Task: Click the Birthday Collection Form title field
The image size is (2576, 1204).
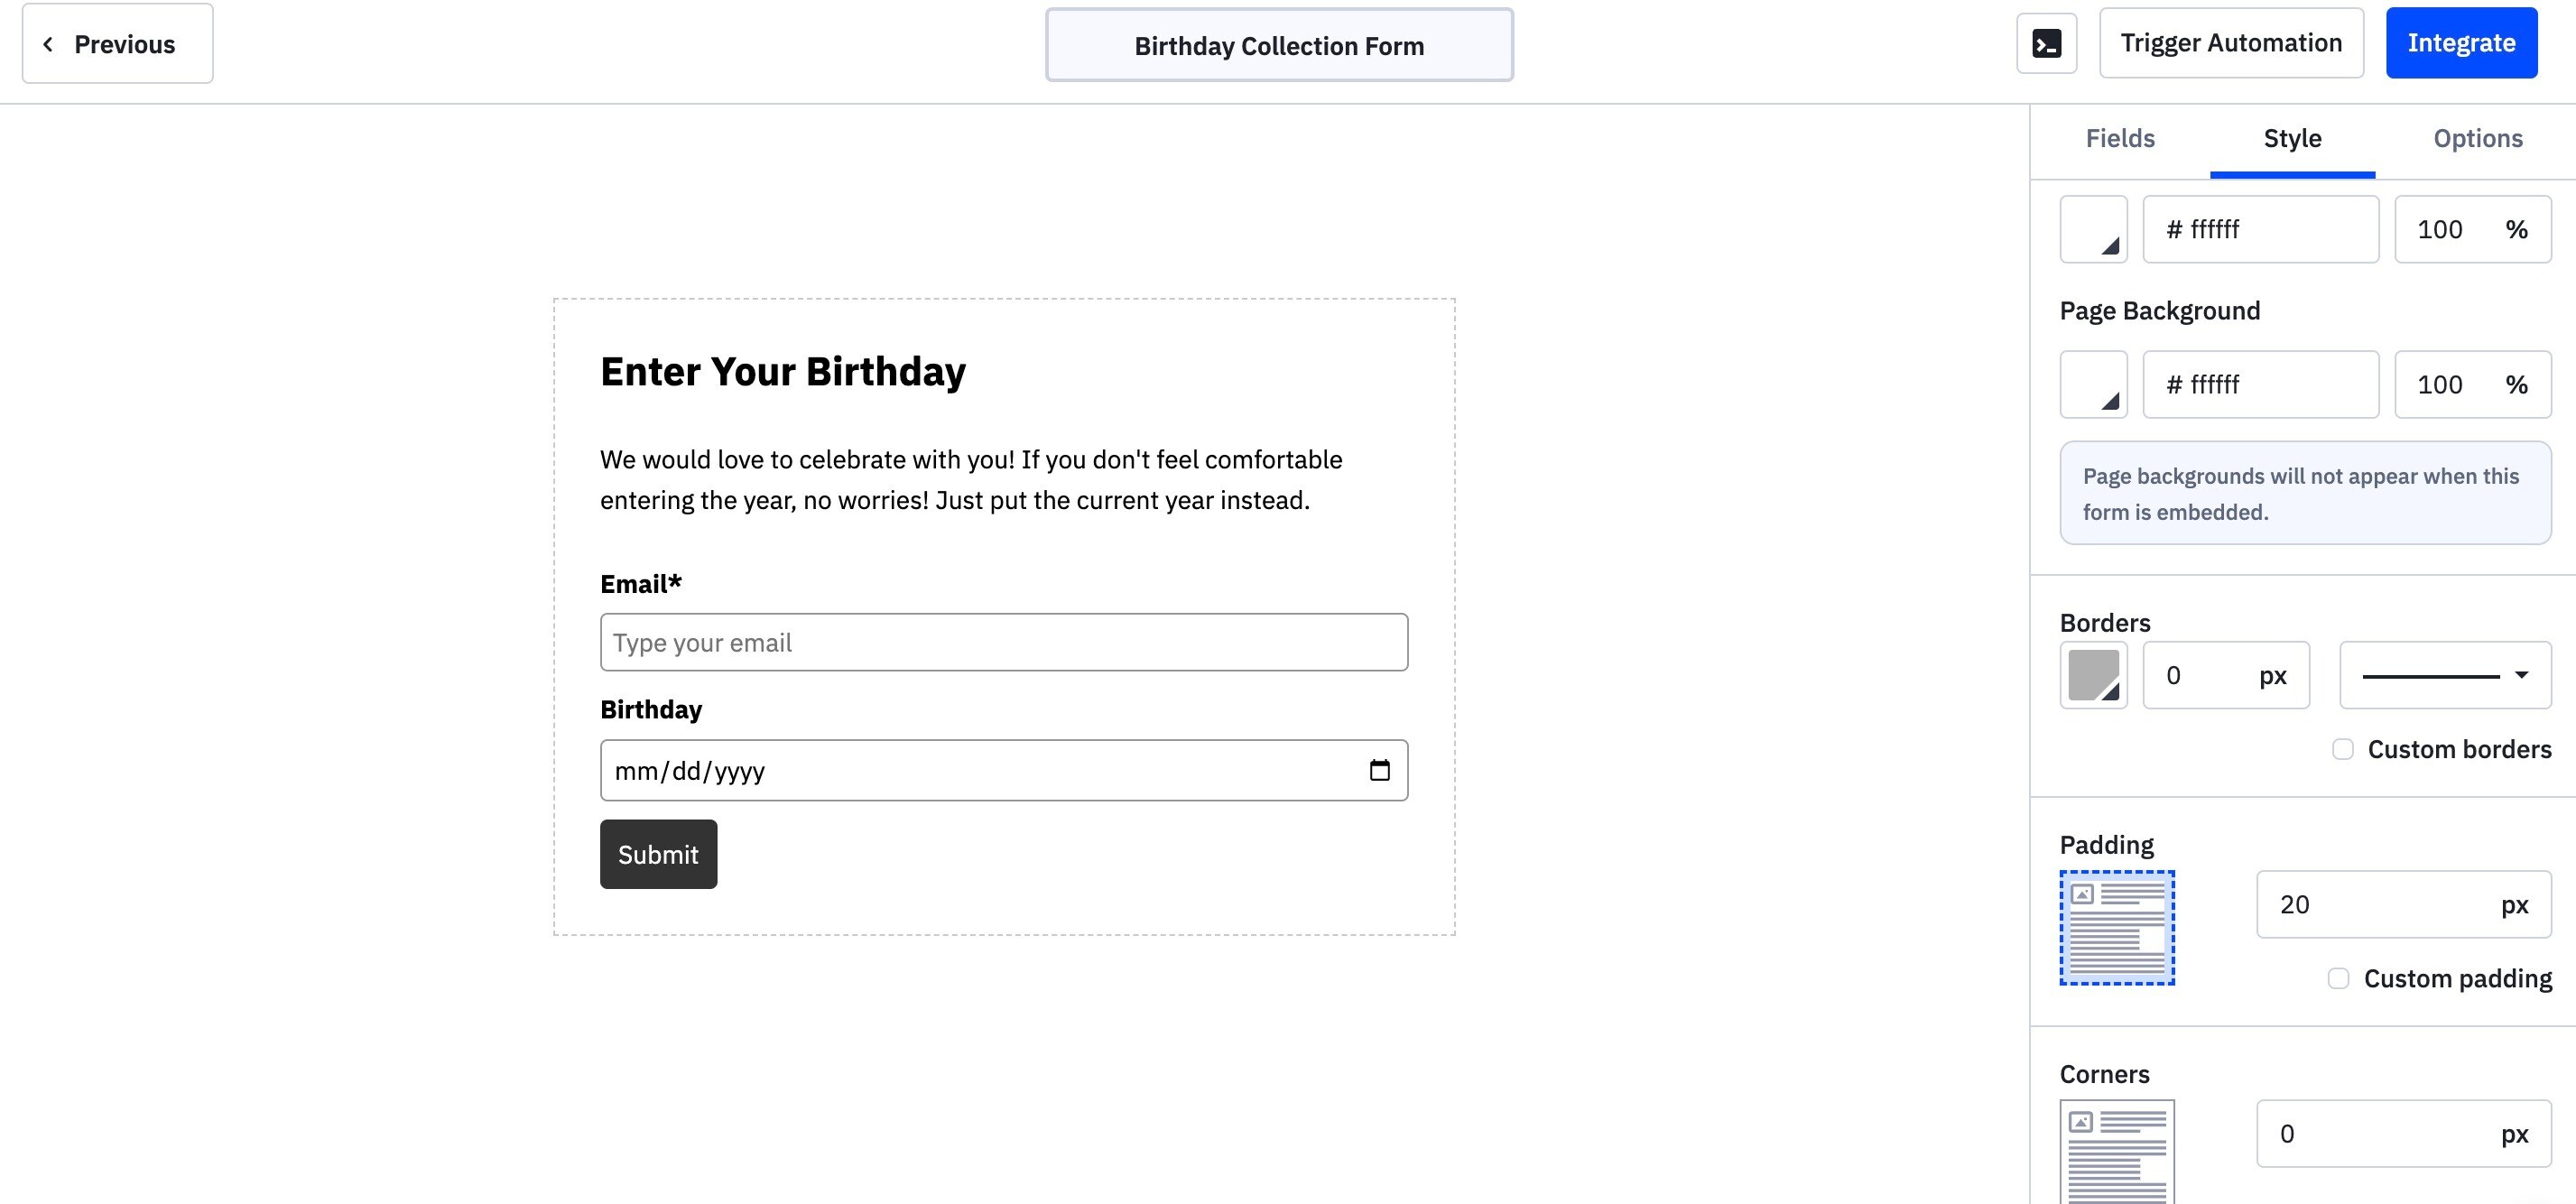Action: [x=1279, y=45]
